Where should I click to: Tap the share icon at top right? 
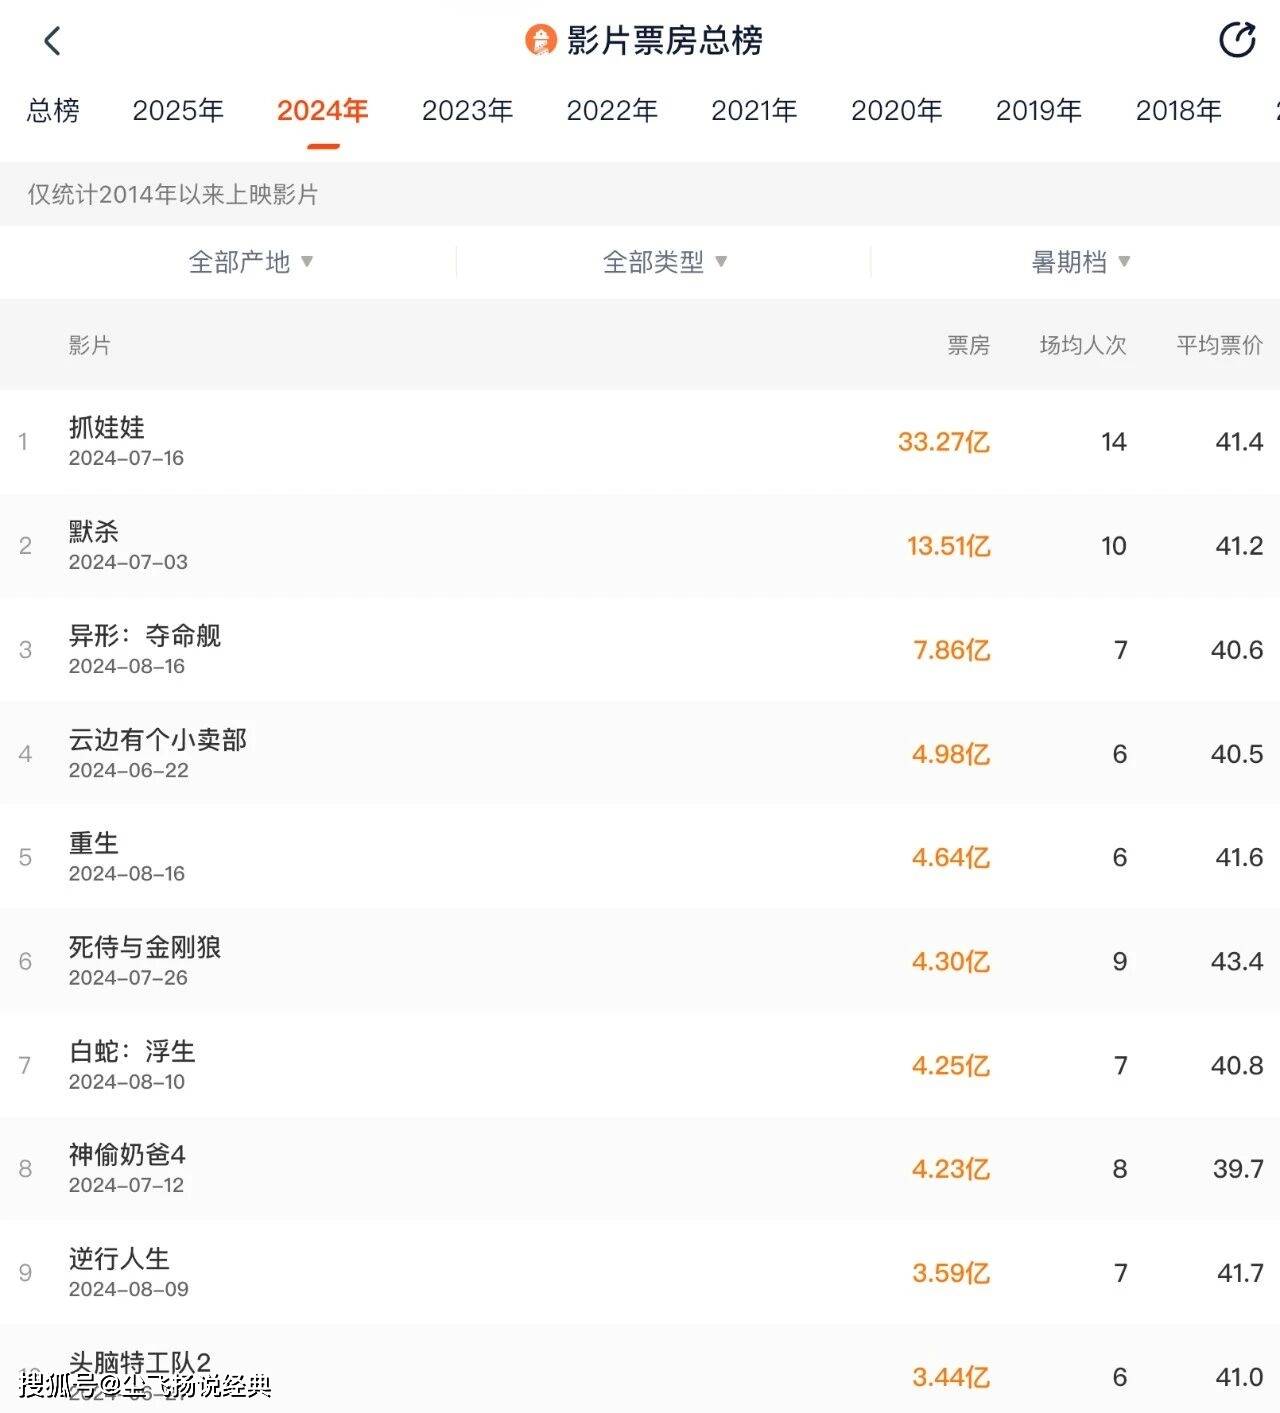[1237, 40]
